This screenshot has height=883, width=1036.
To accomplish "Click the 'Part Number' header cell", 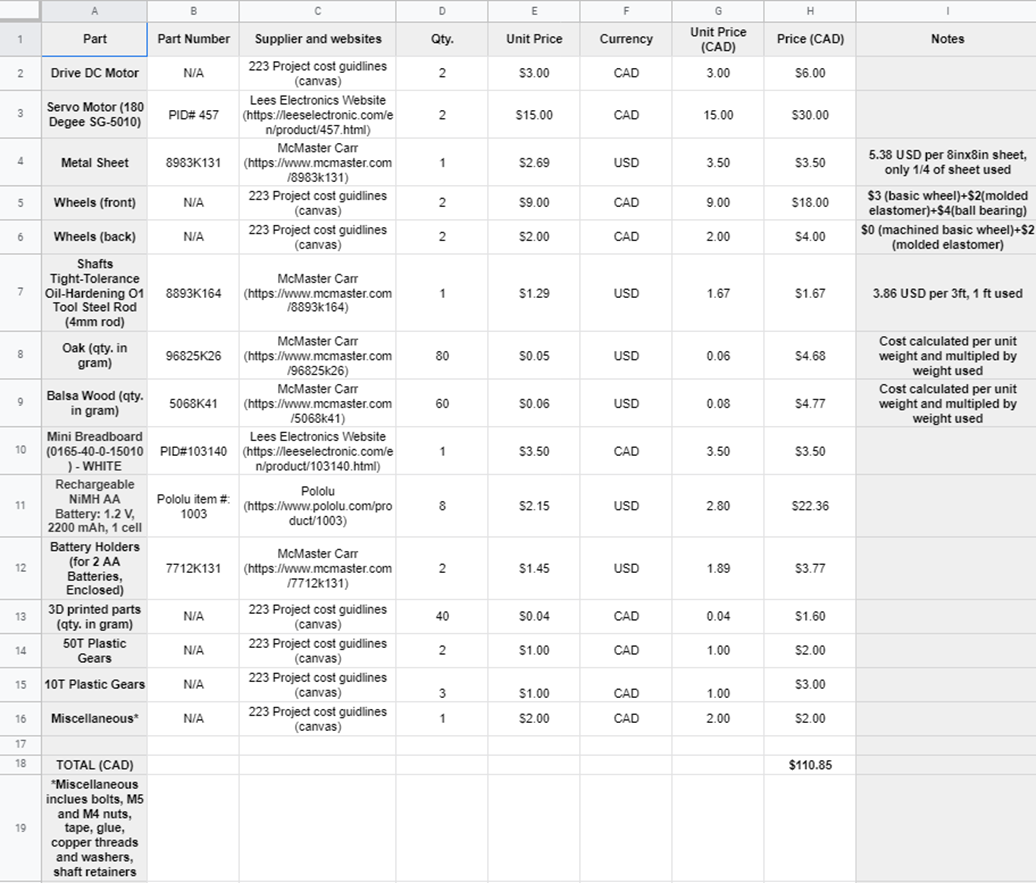I will [x=194, y=39].
